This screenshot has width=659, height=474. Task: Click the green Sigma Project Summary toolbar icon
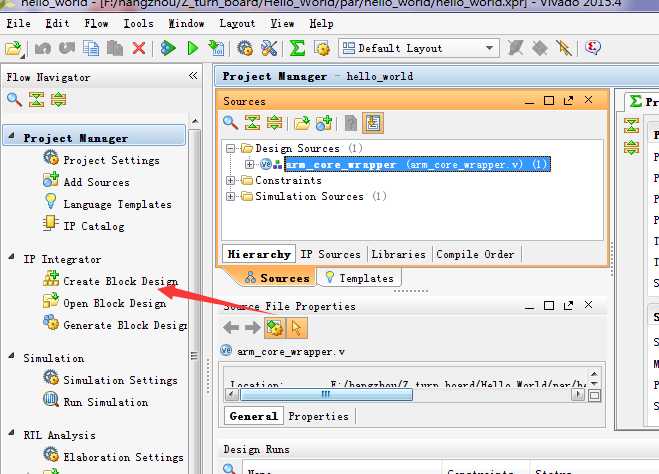[297, 48]
